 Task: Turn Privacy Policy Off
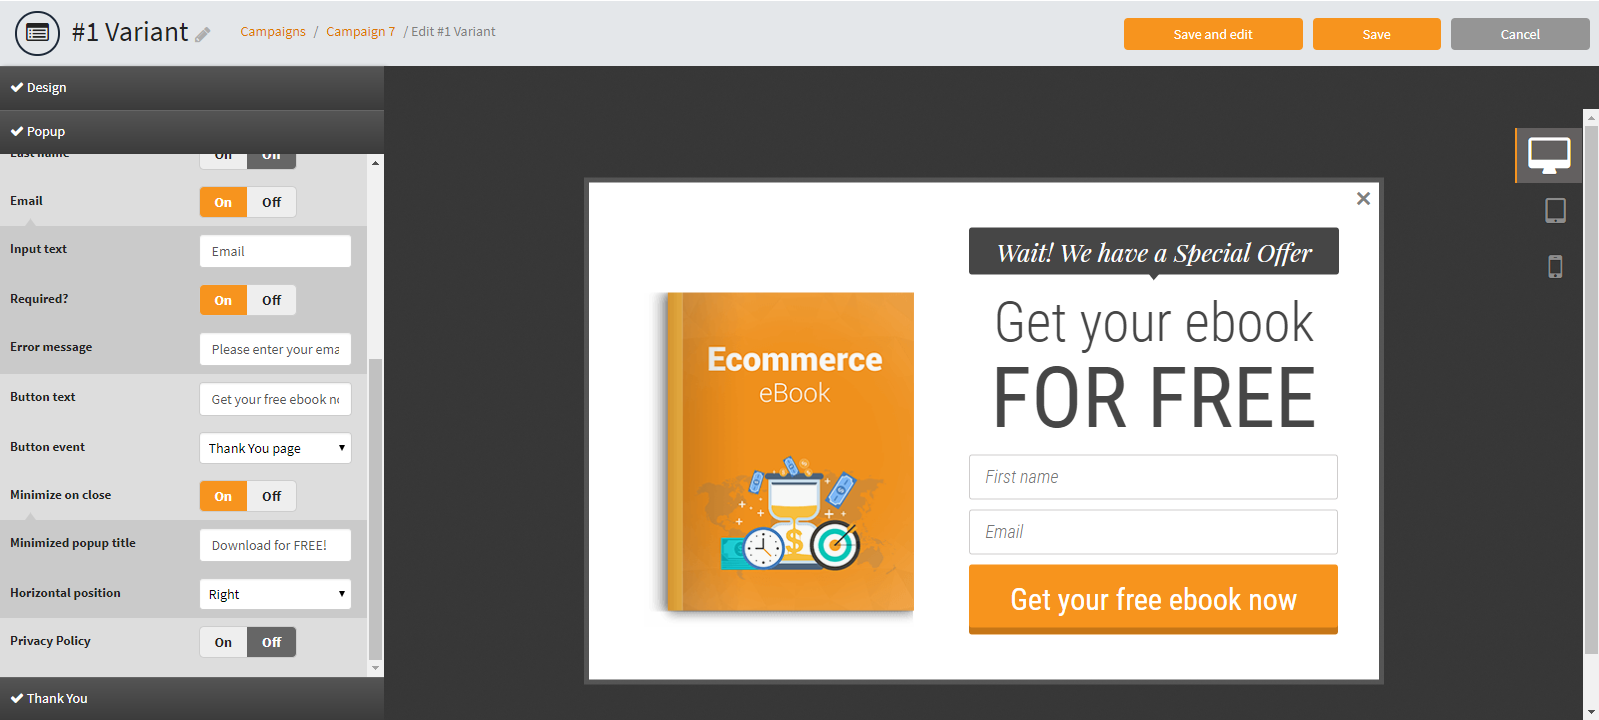272,642
